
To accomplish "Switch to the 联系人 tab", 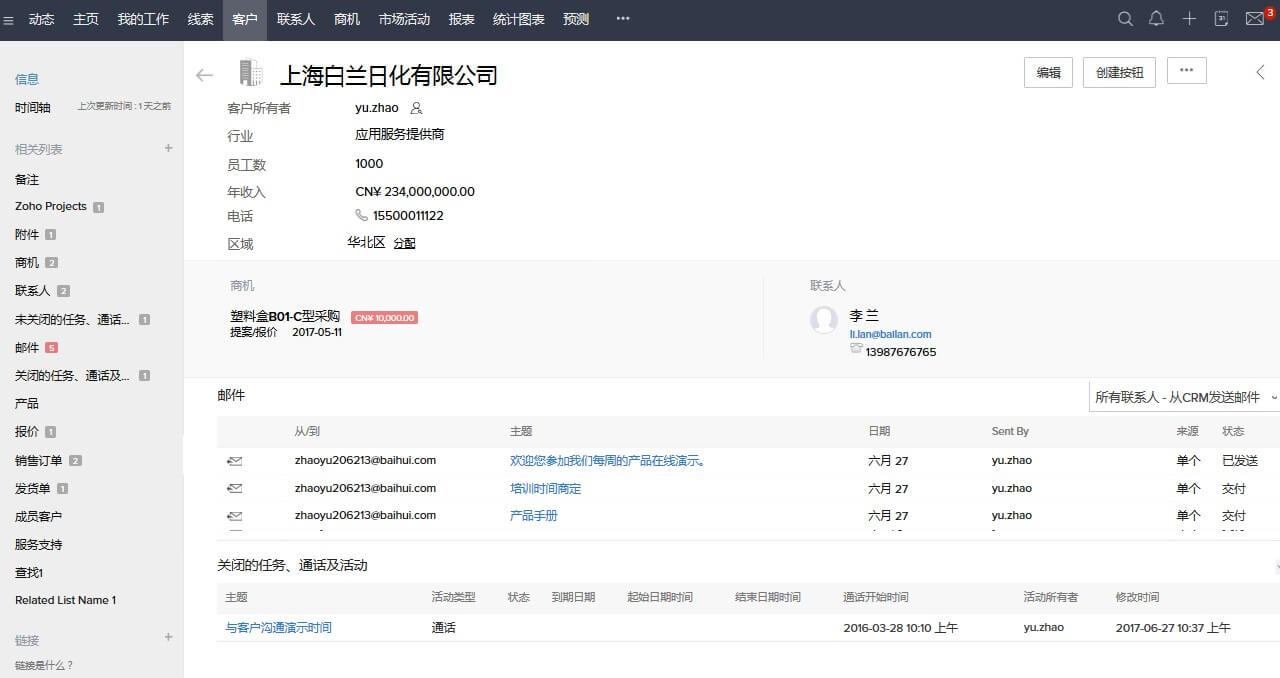I will [x=295, y=19].
